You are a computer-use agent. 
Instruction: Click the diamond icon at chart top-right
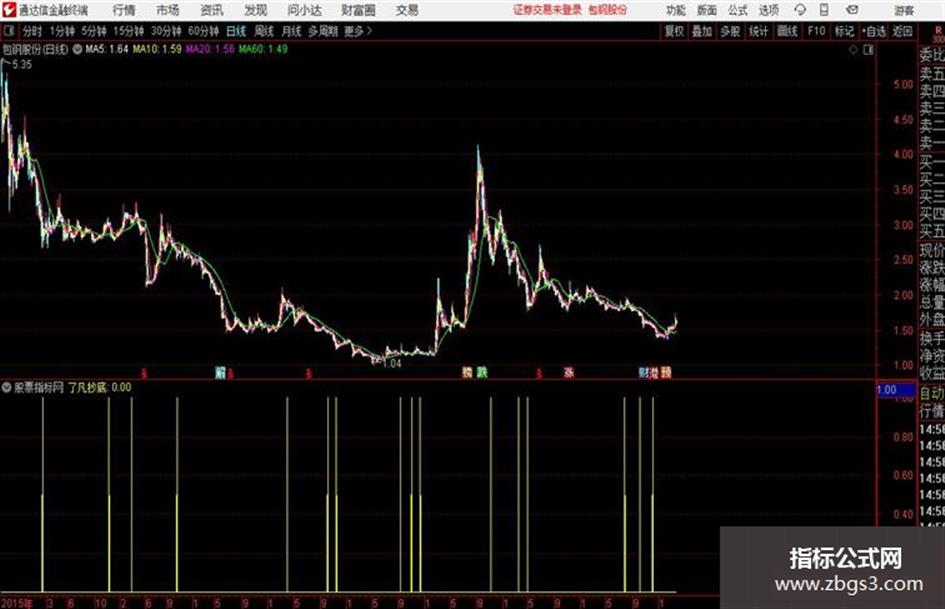853,49
